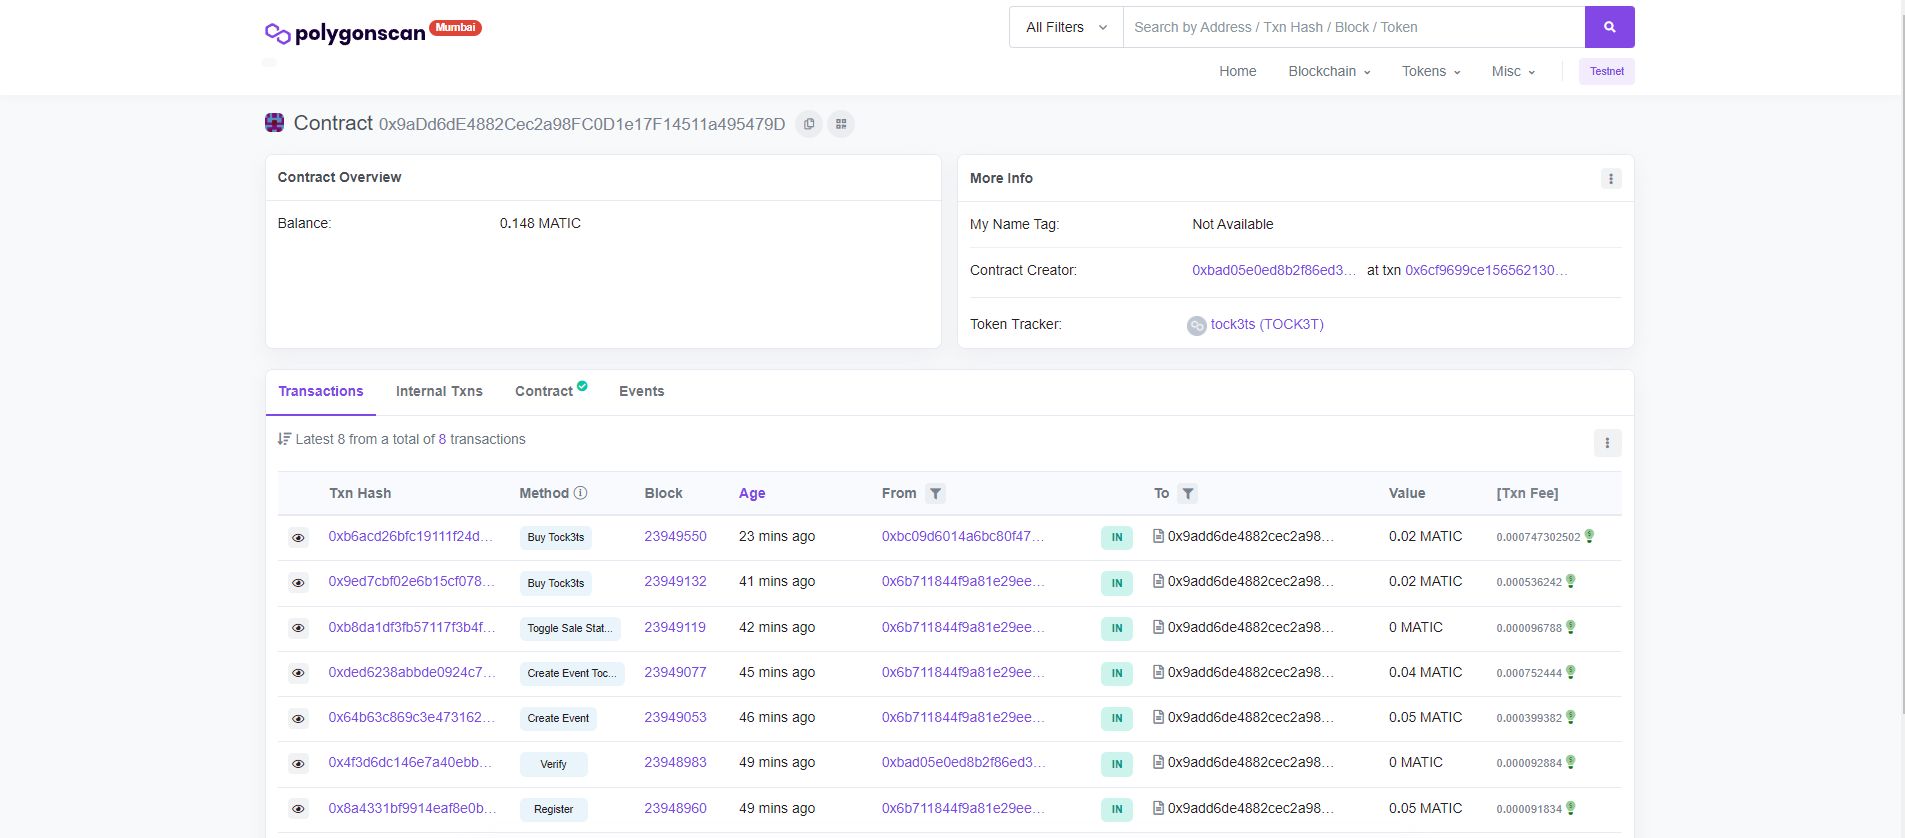Click the 0.148 MATIC balance value
1905x838 pixels.
tap(540, 223)
